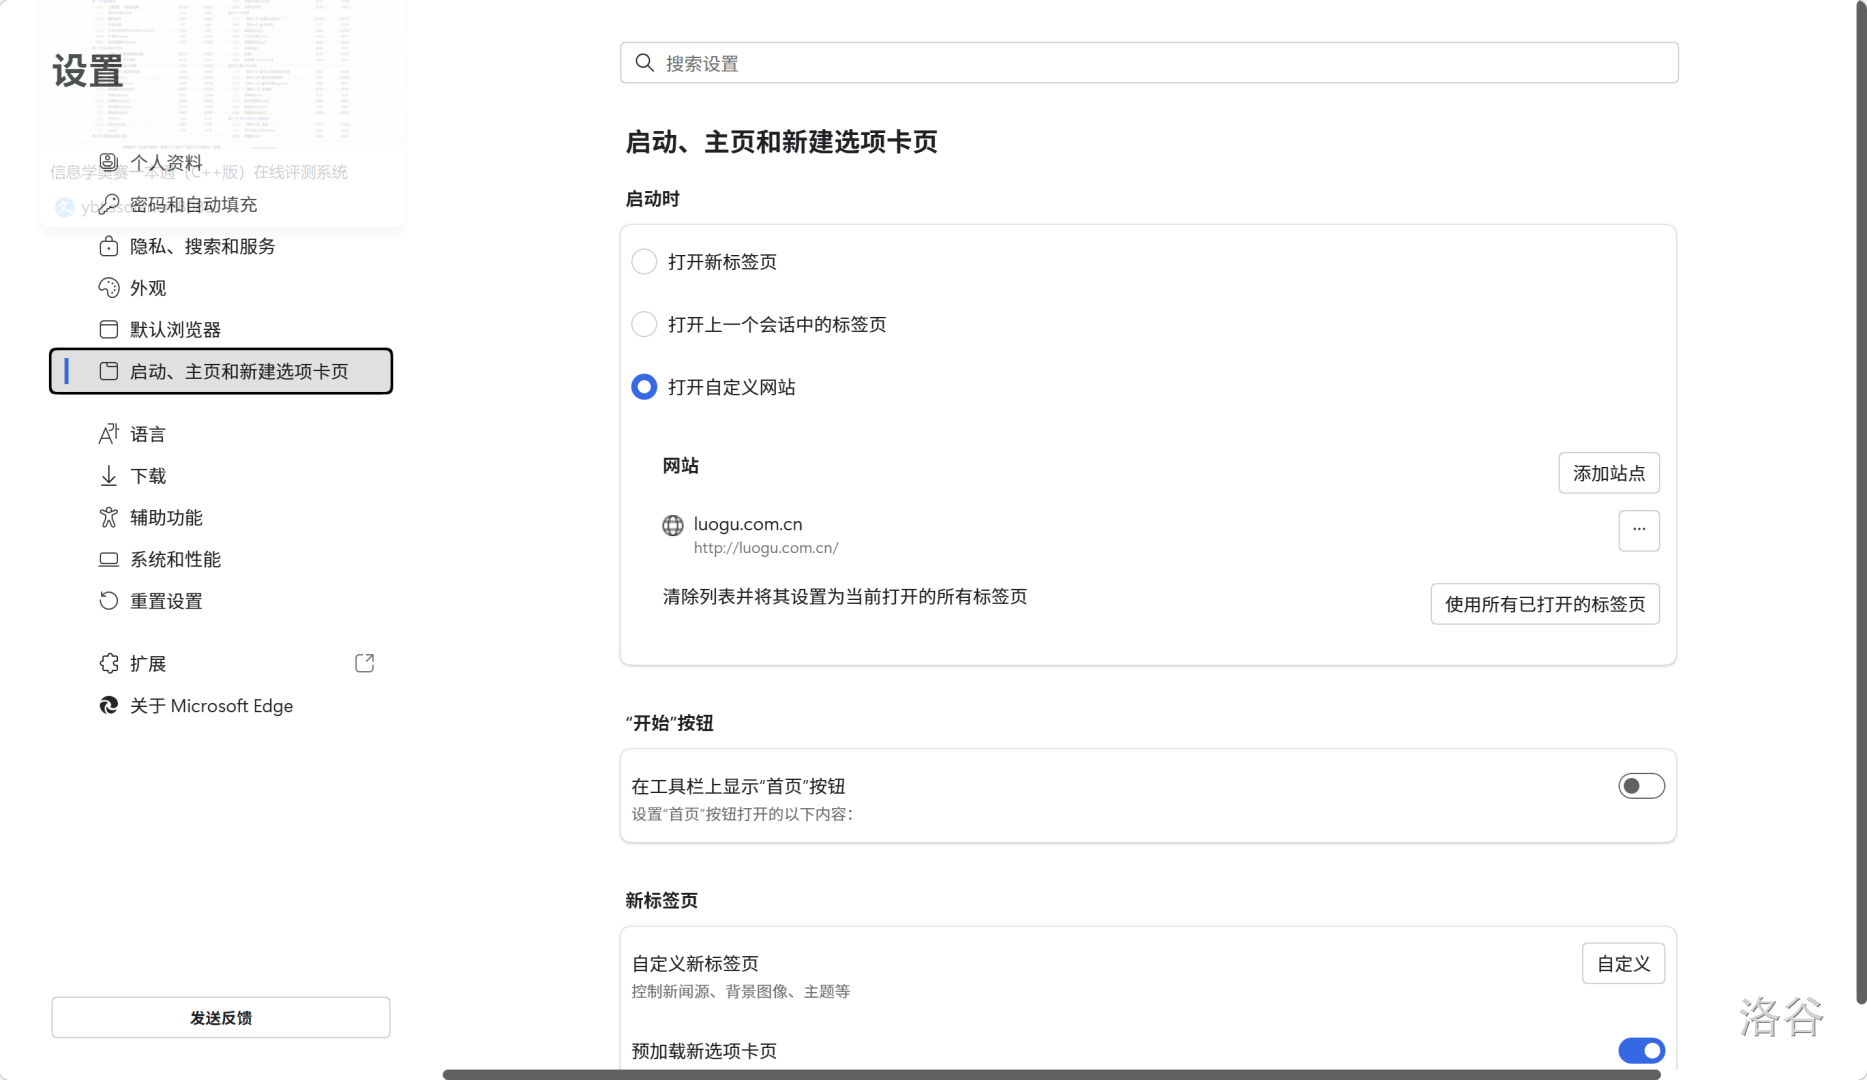Click the Languages icon in sidebar
Screen dimensions: 1867x1080
(x=109, y=434)
